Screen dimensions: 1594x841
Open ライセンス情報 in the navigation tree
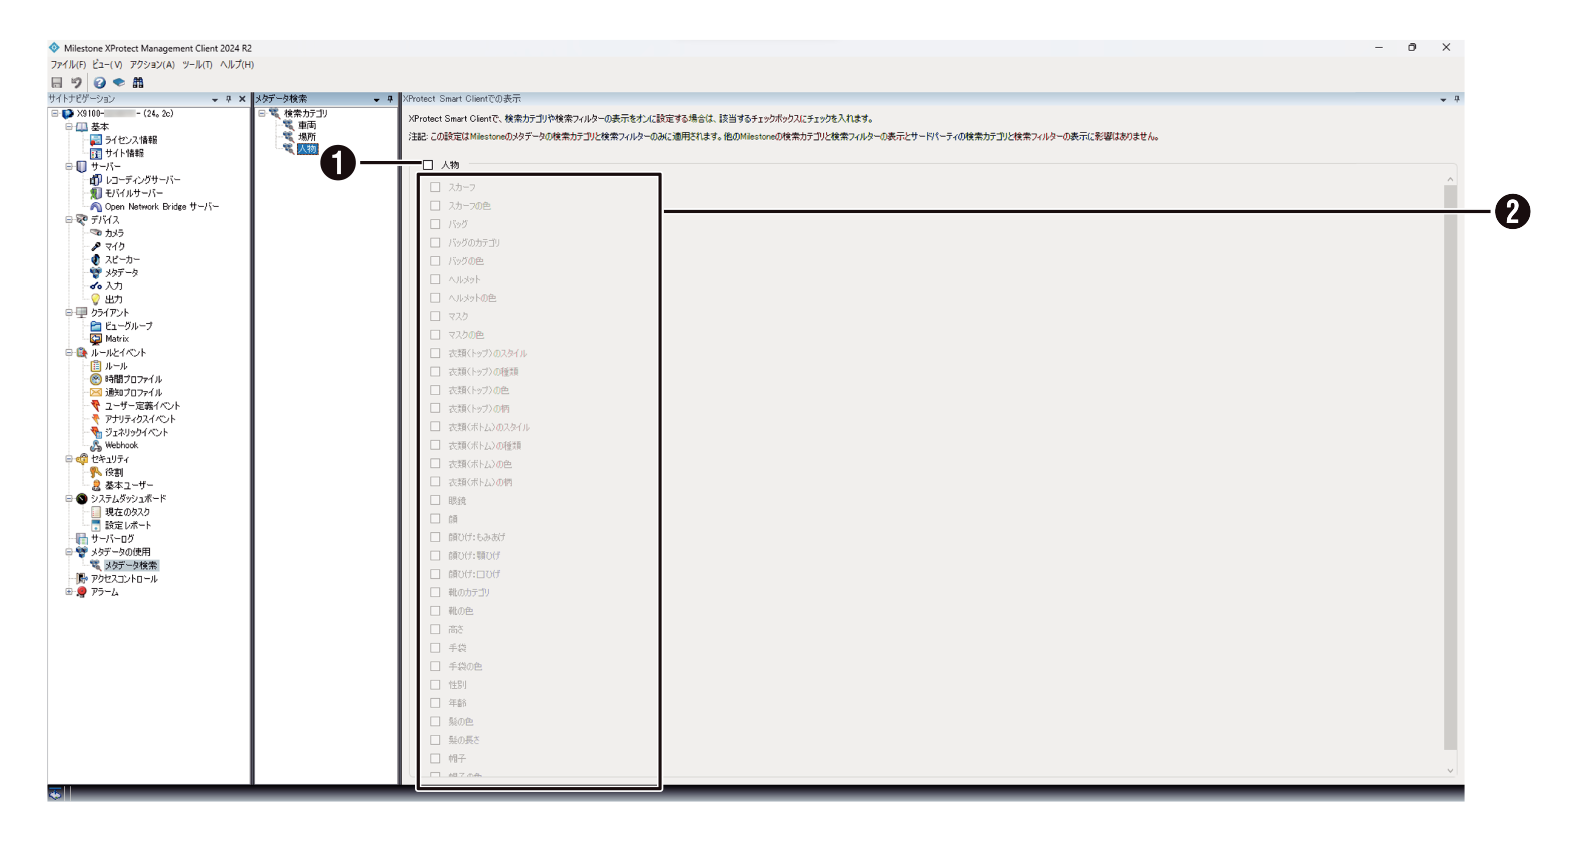(x=130, y=140)
